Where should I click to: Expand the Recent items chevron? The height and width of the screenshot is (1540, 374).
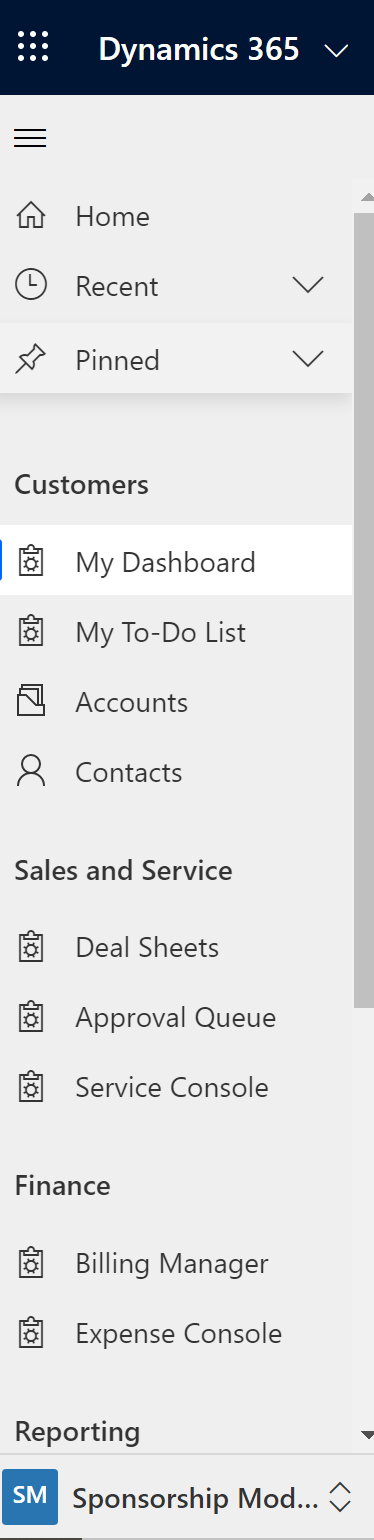[x=308, y=286]
